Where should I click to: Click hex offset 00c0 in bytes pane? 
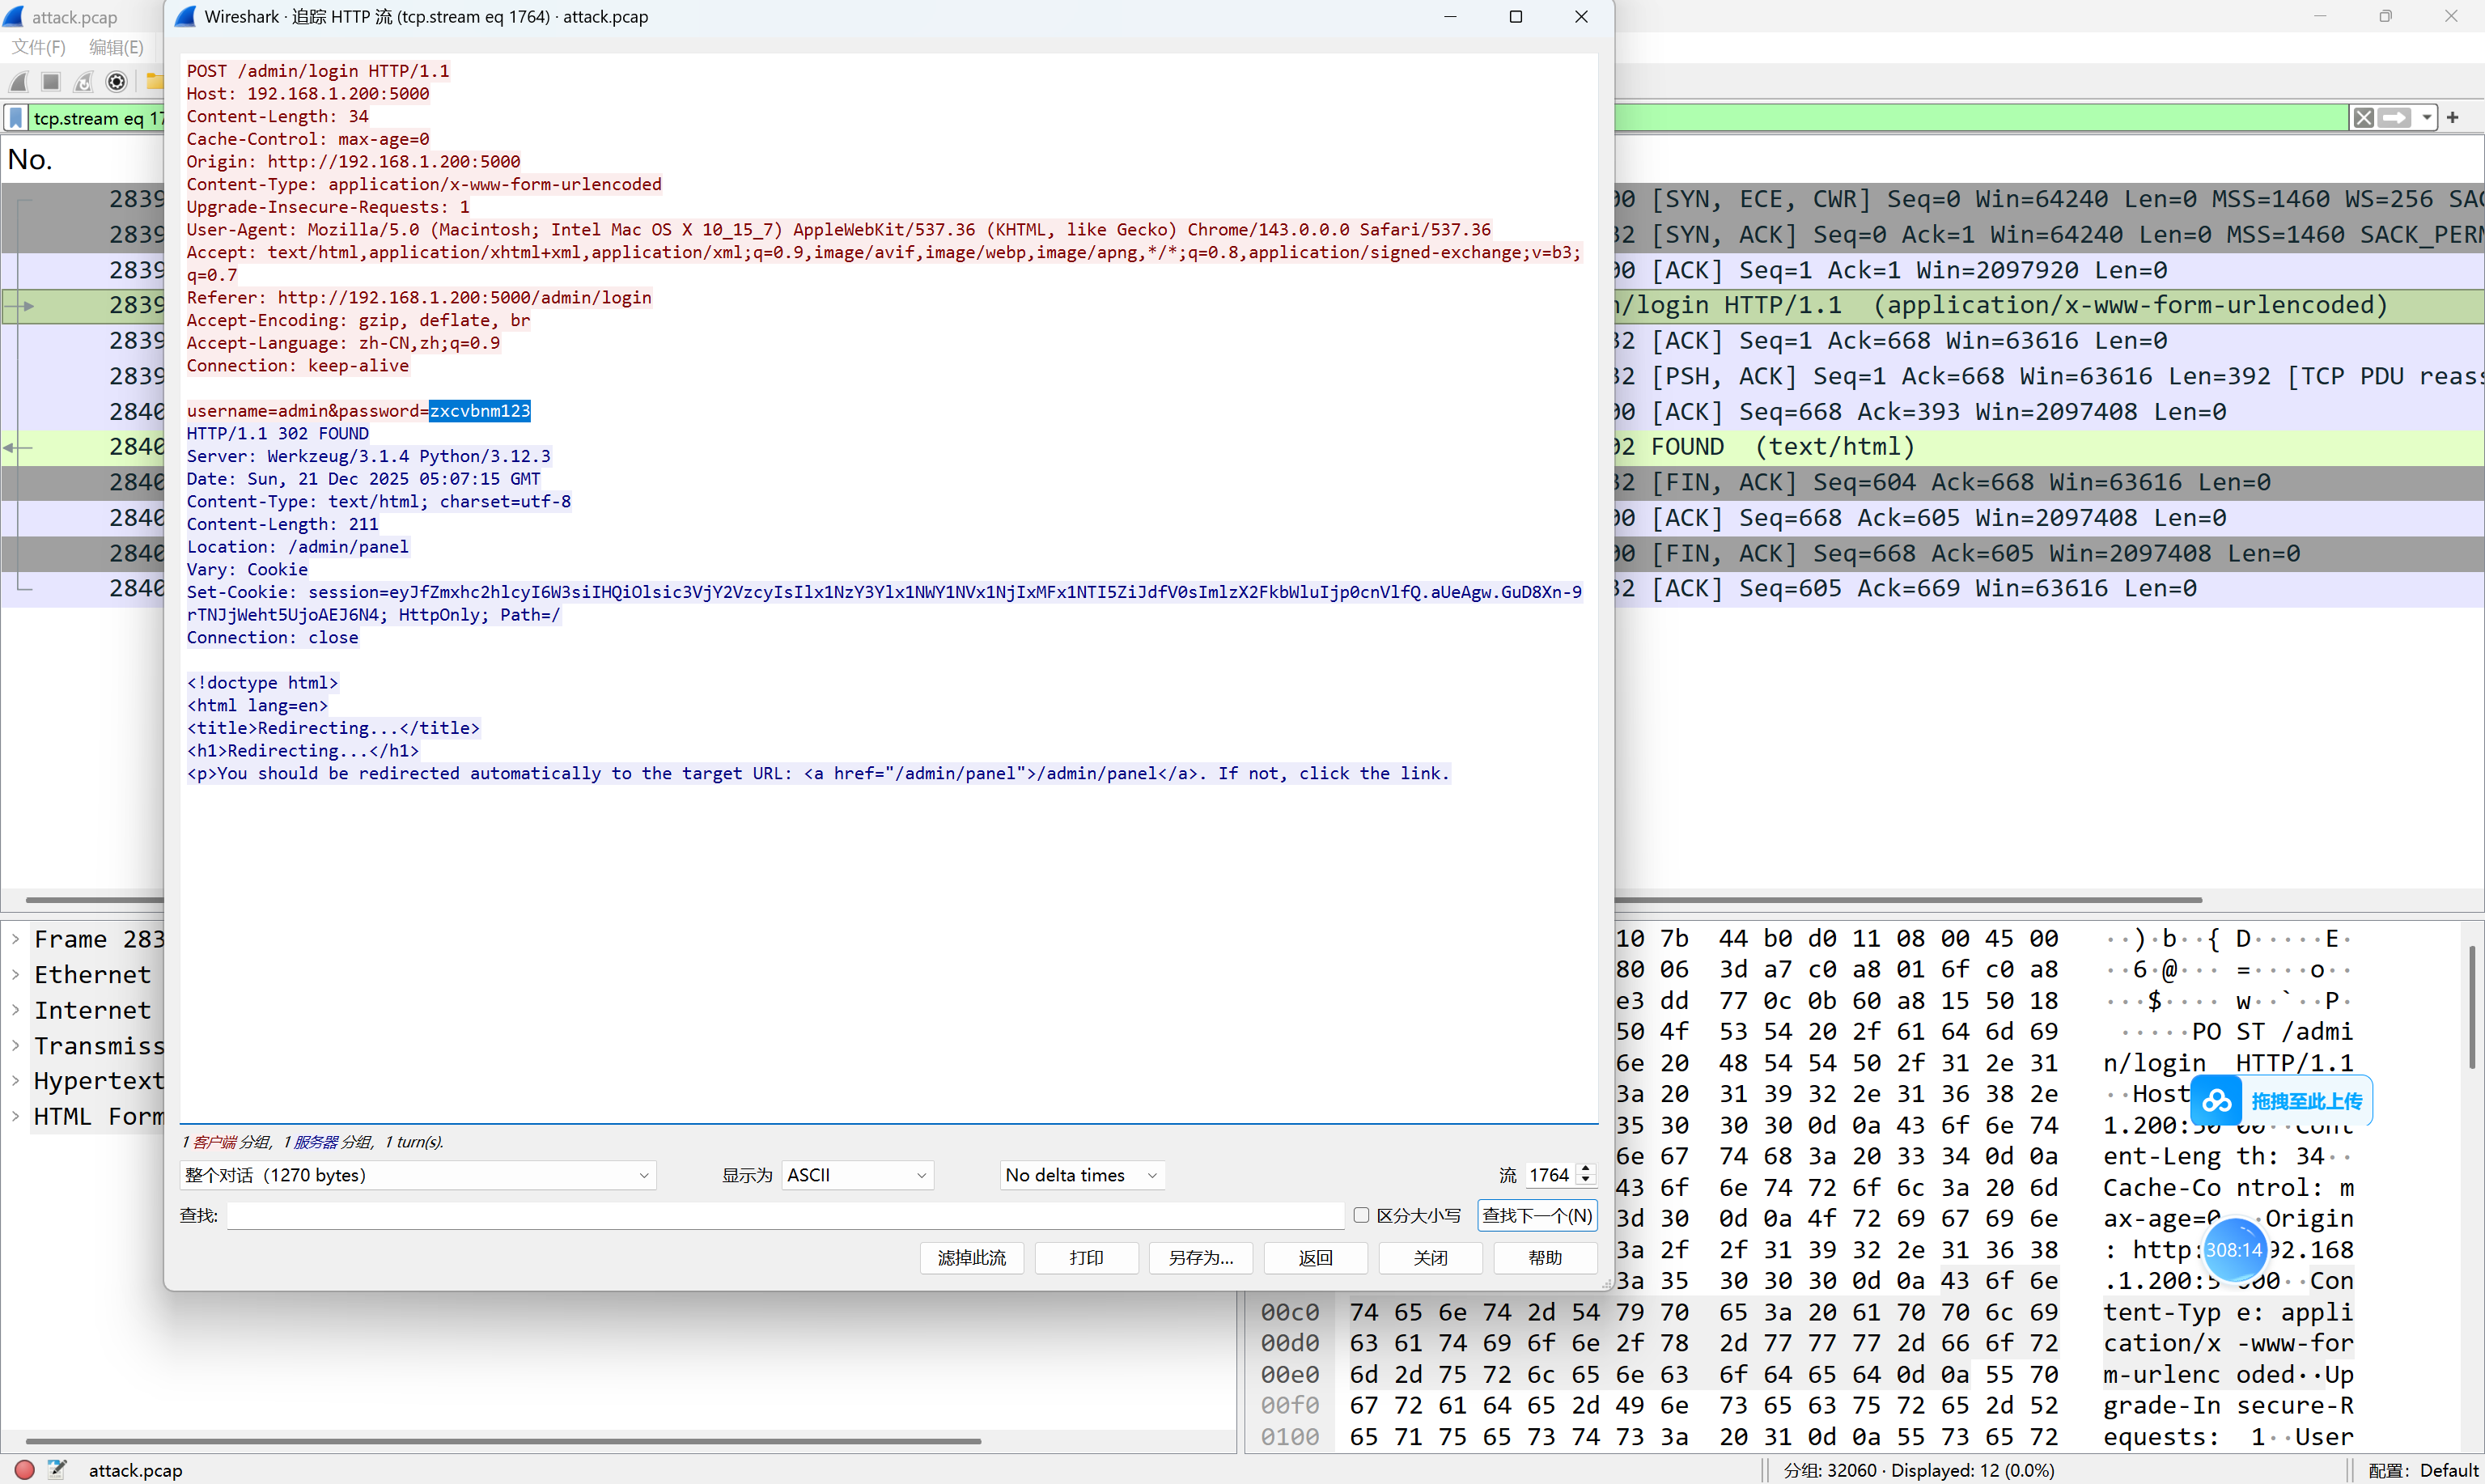1290,1312
